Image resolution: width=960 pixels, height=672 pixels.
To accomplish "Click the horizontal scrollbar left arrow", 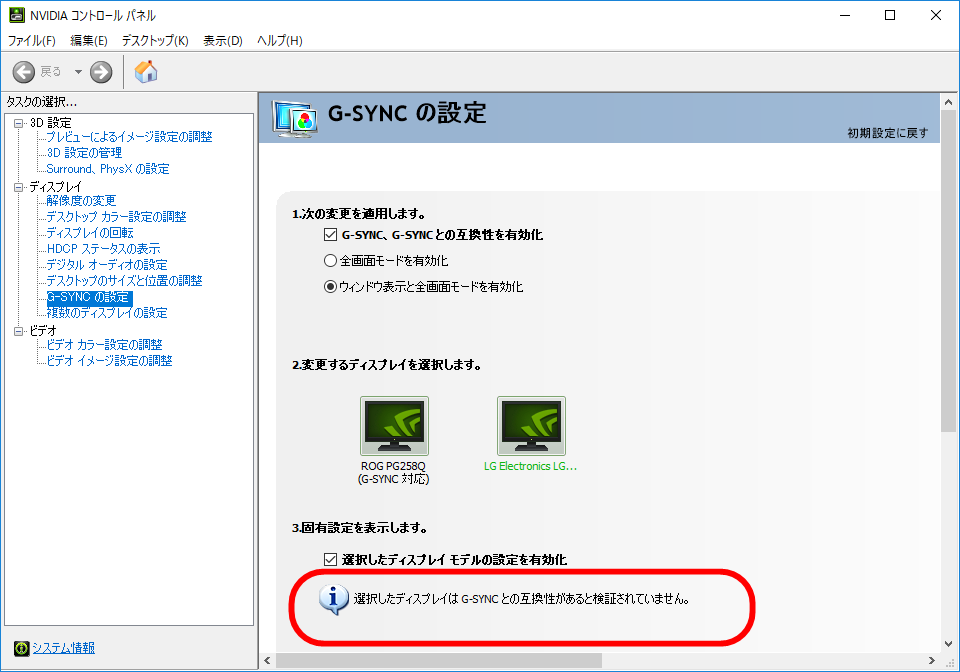I will pyautogui.click(x=267, y=660).
